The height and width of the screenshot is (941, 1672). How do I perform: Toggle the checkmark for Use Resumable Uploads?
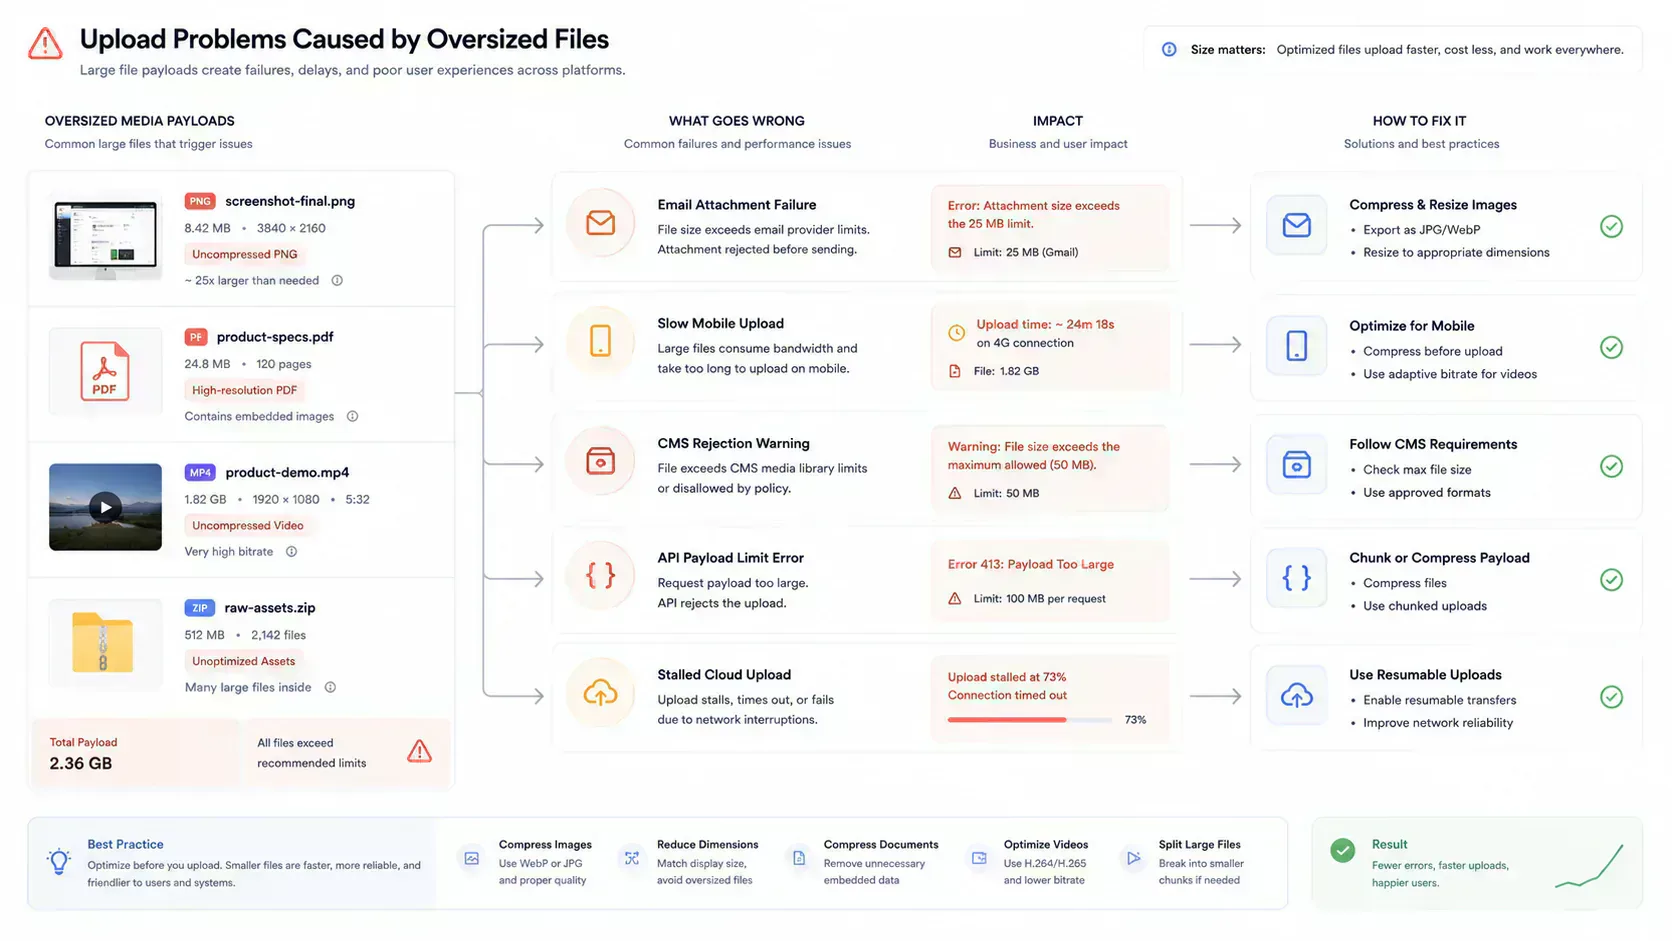pyautogui.click(x=1611, y=697)
